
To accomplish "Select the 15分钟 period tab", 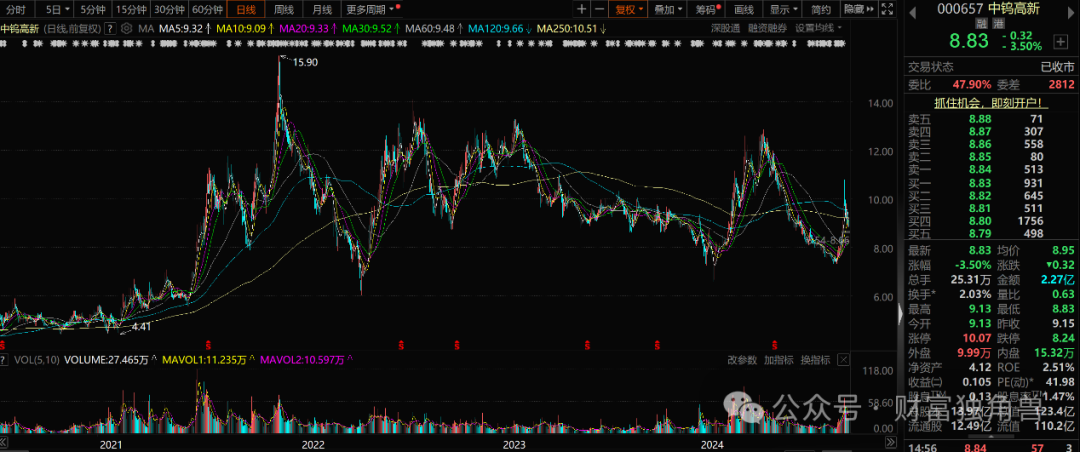I will pyautogui.click(x=131, y=10).
